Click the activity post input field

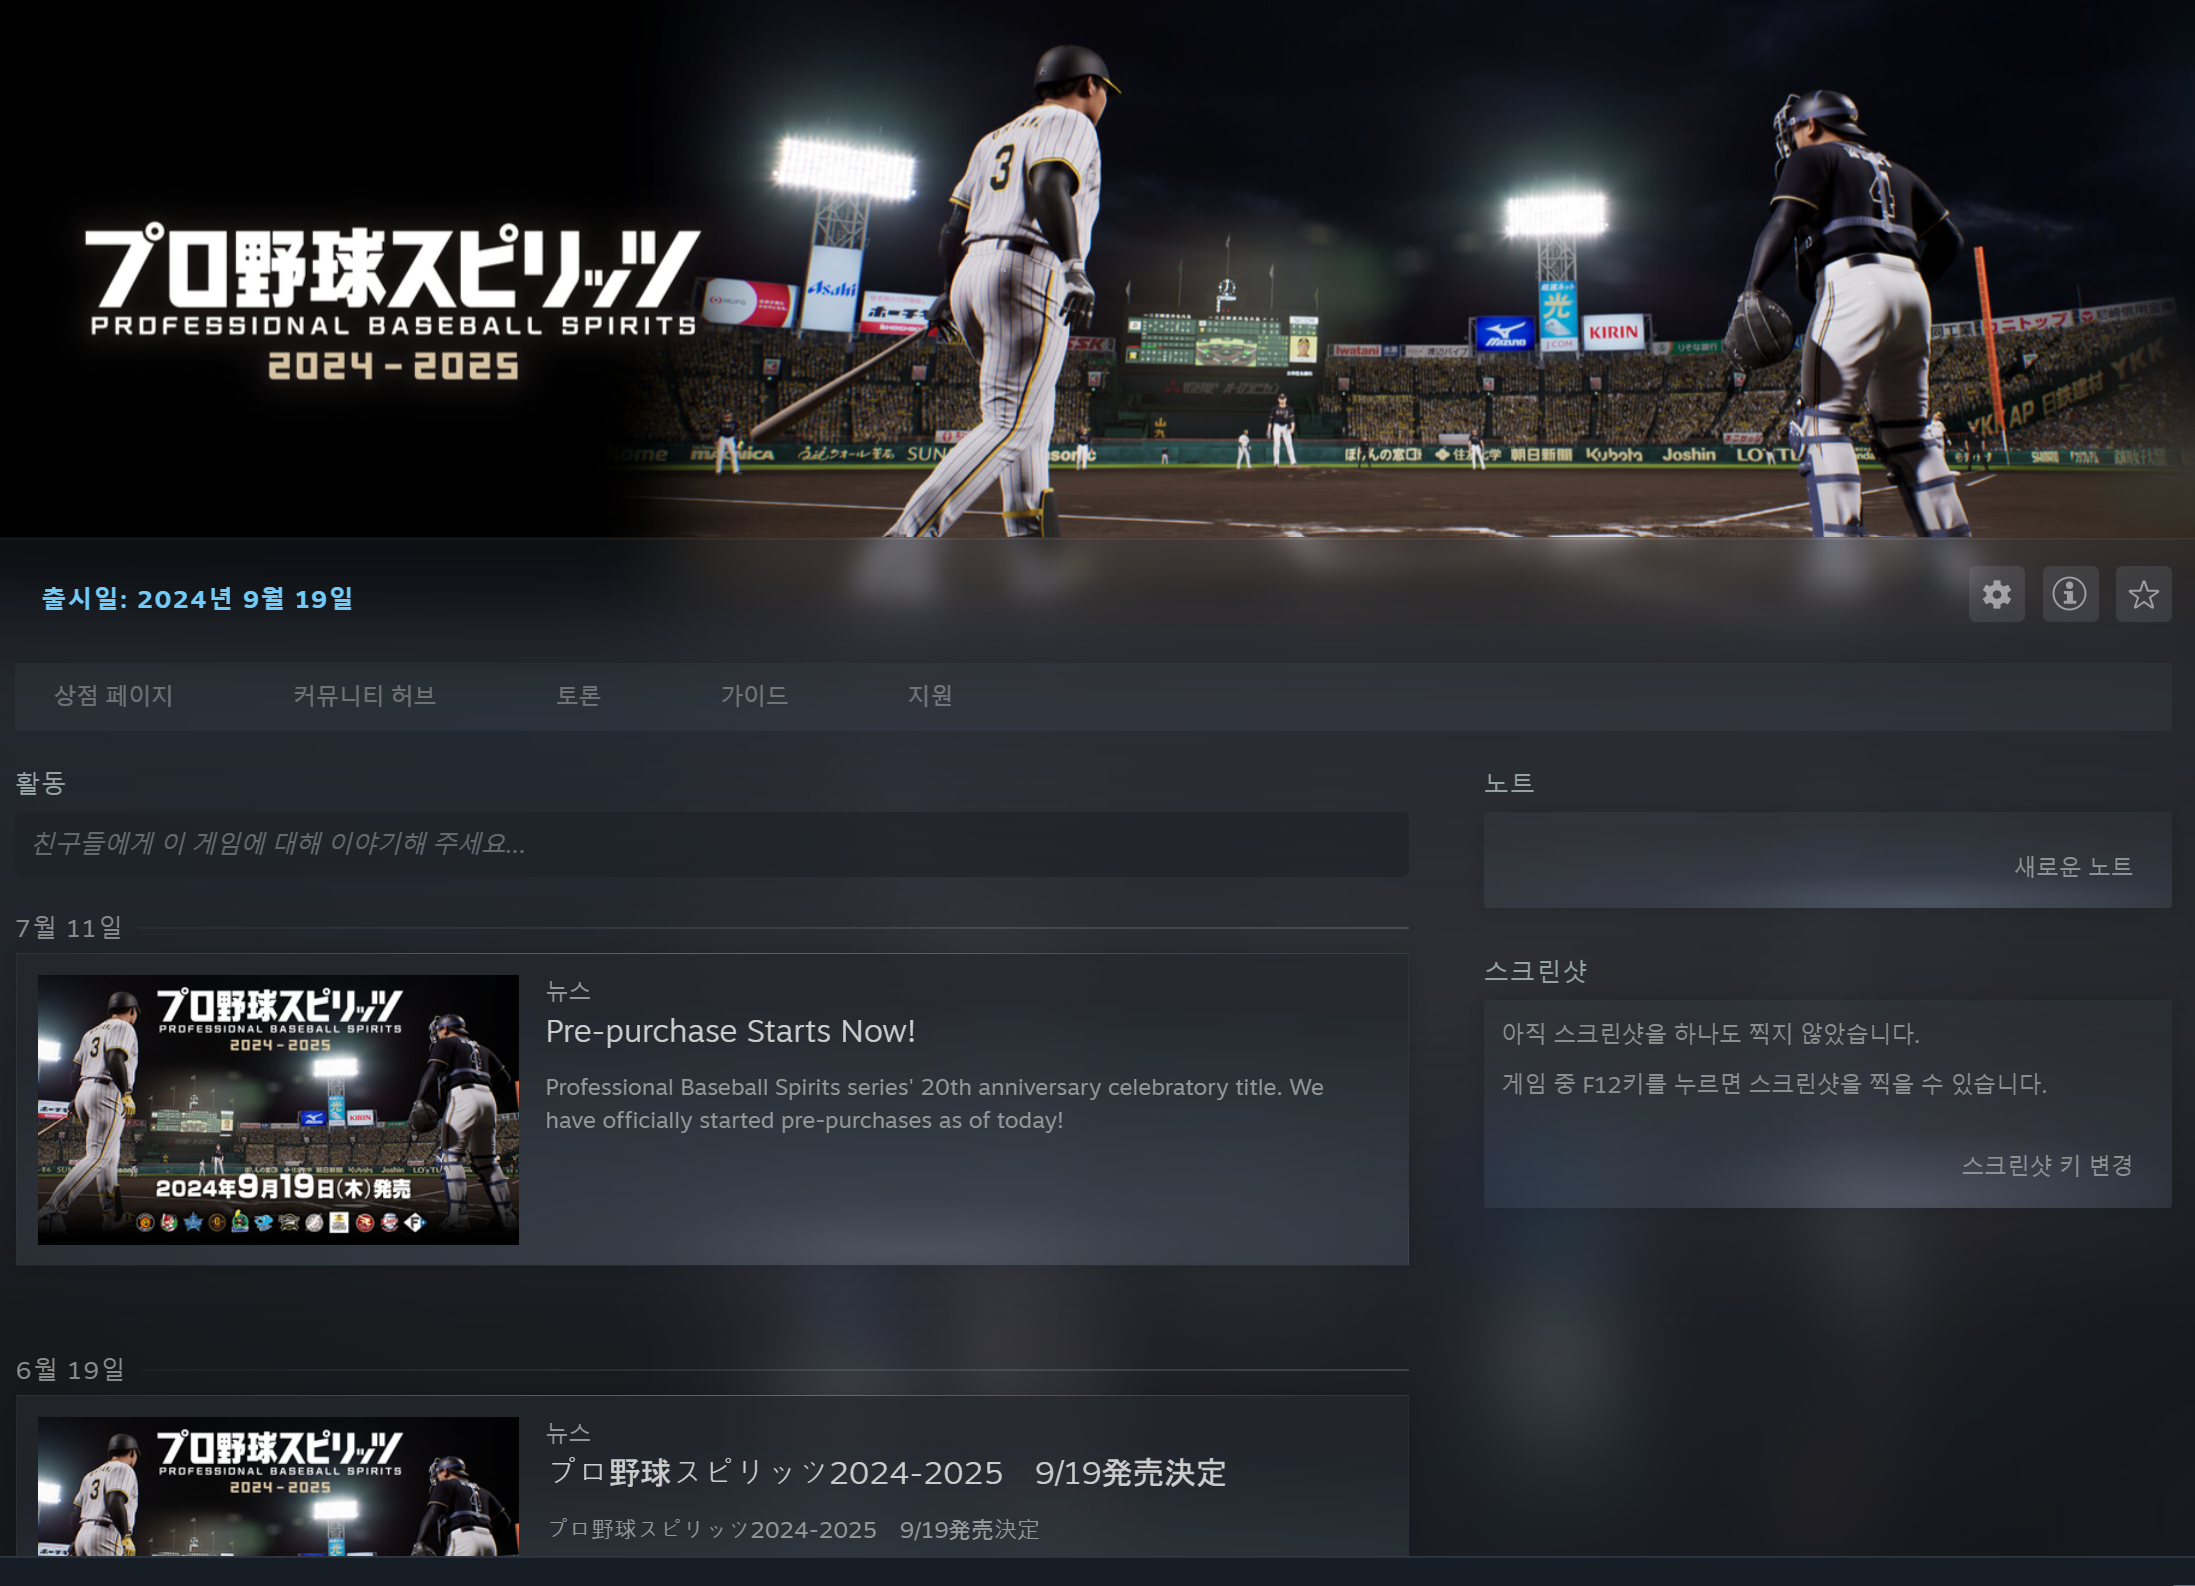pos(712,844)
